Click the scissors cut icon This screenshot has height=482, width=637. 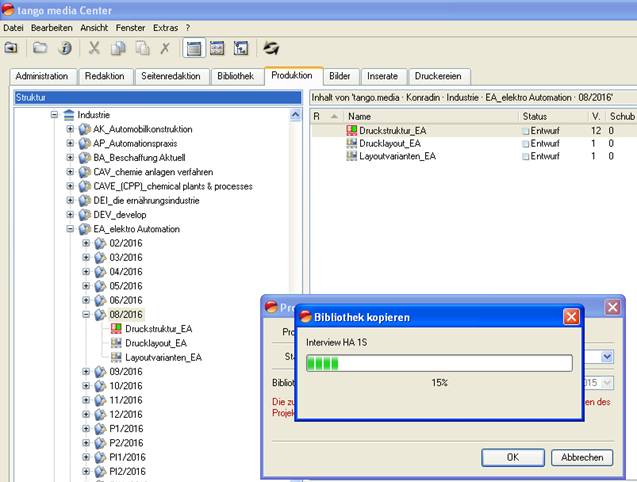click(x=94, y=47)
